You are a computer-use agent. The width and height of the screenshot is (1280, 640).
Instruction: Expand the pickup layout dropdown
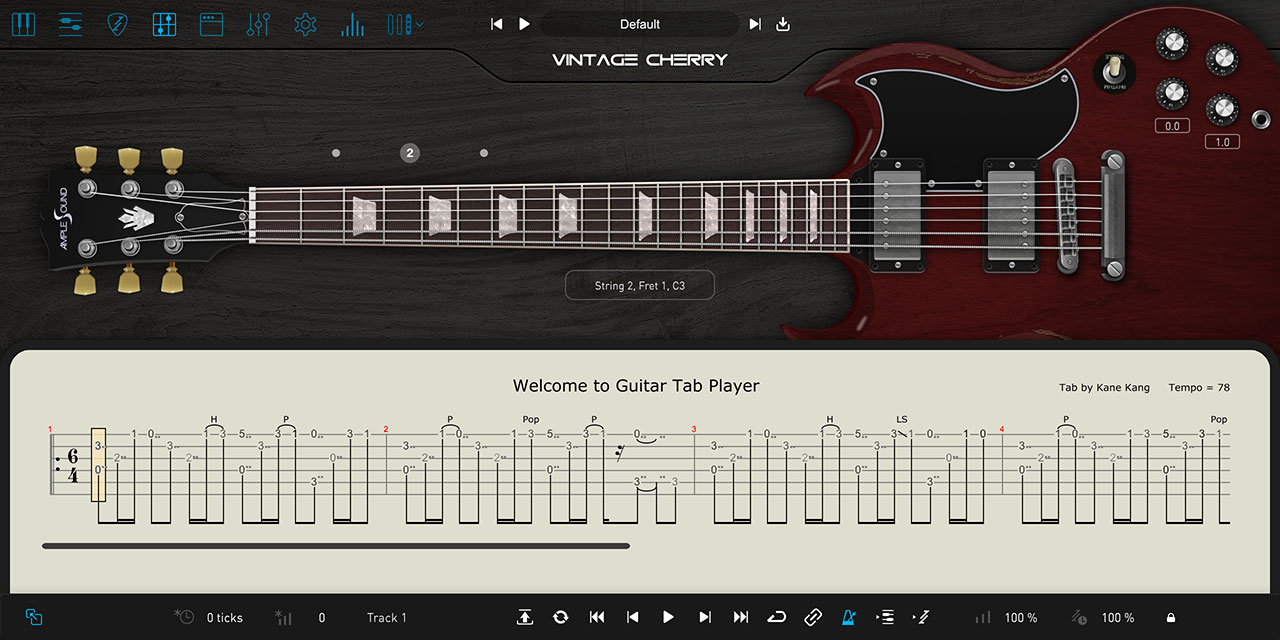point(405,24)
